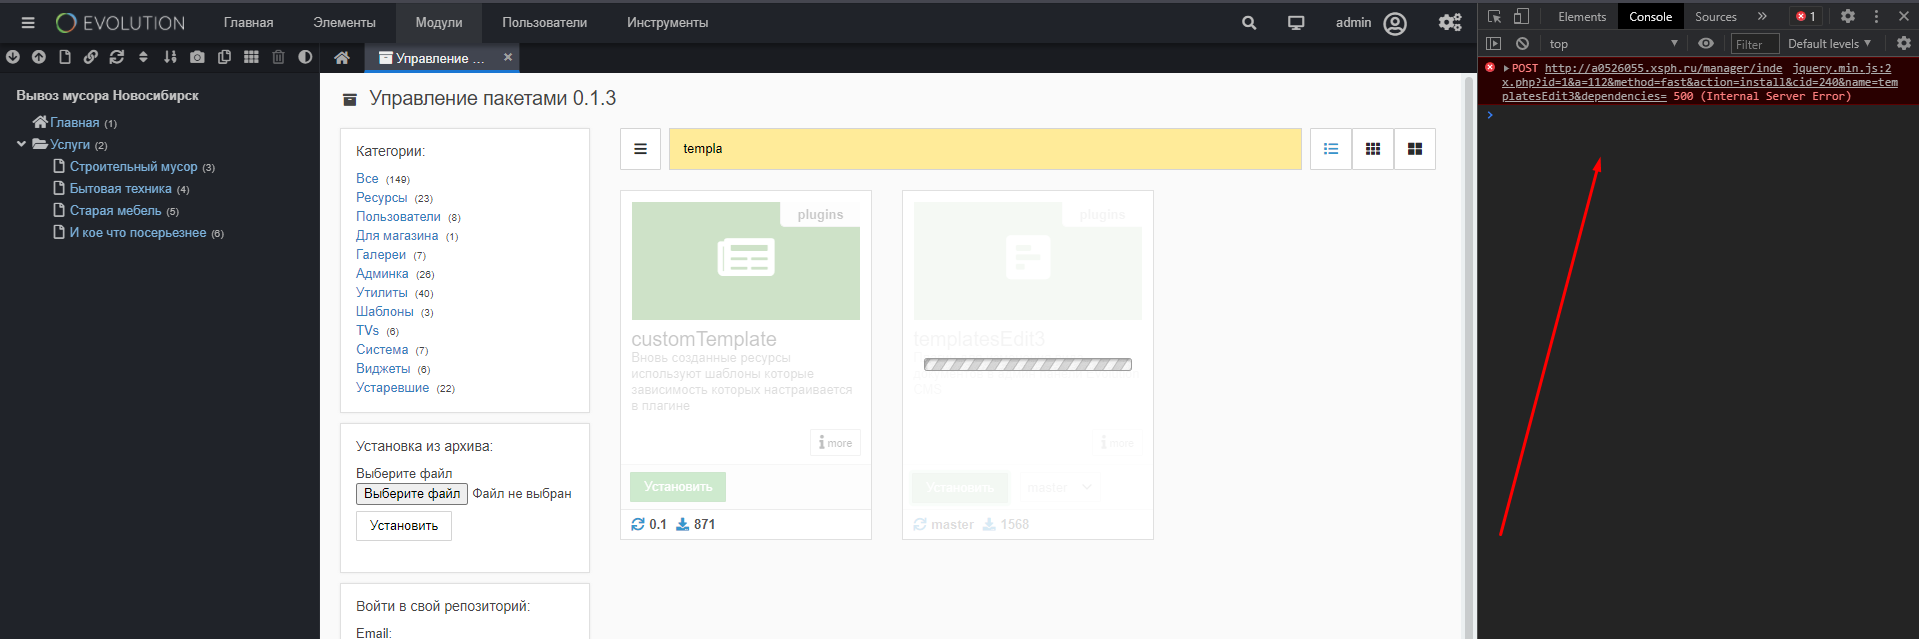1919x639 pixels.
Task: Select the Виджеты category
Action: coord(383,368)
